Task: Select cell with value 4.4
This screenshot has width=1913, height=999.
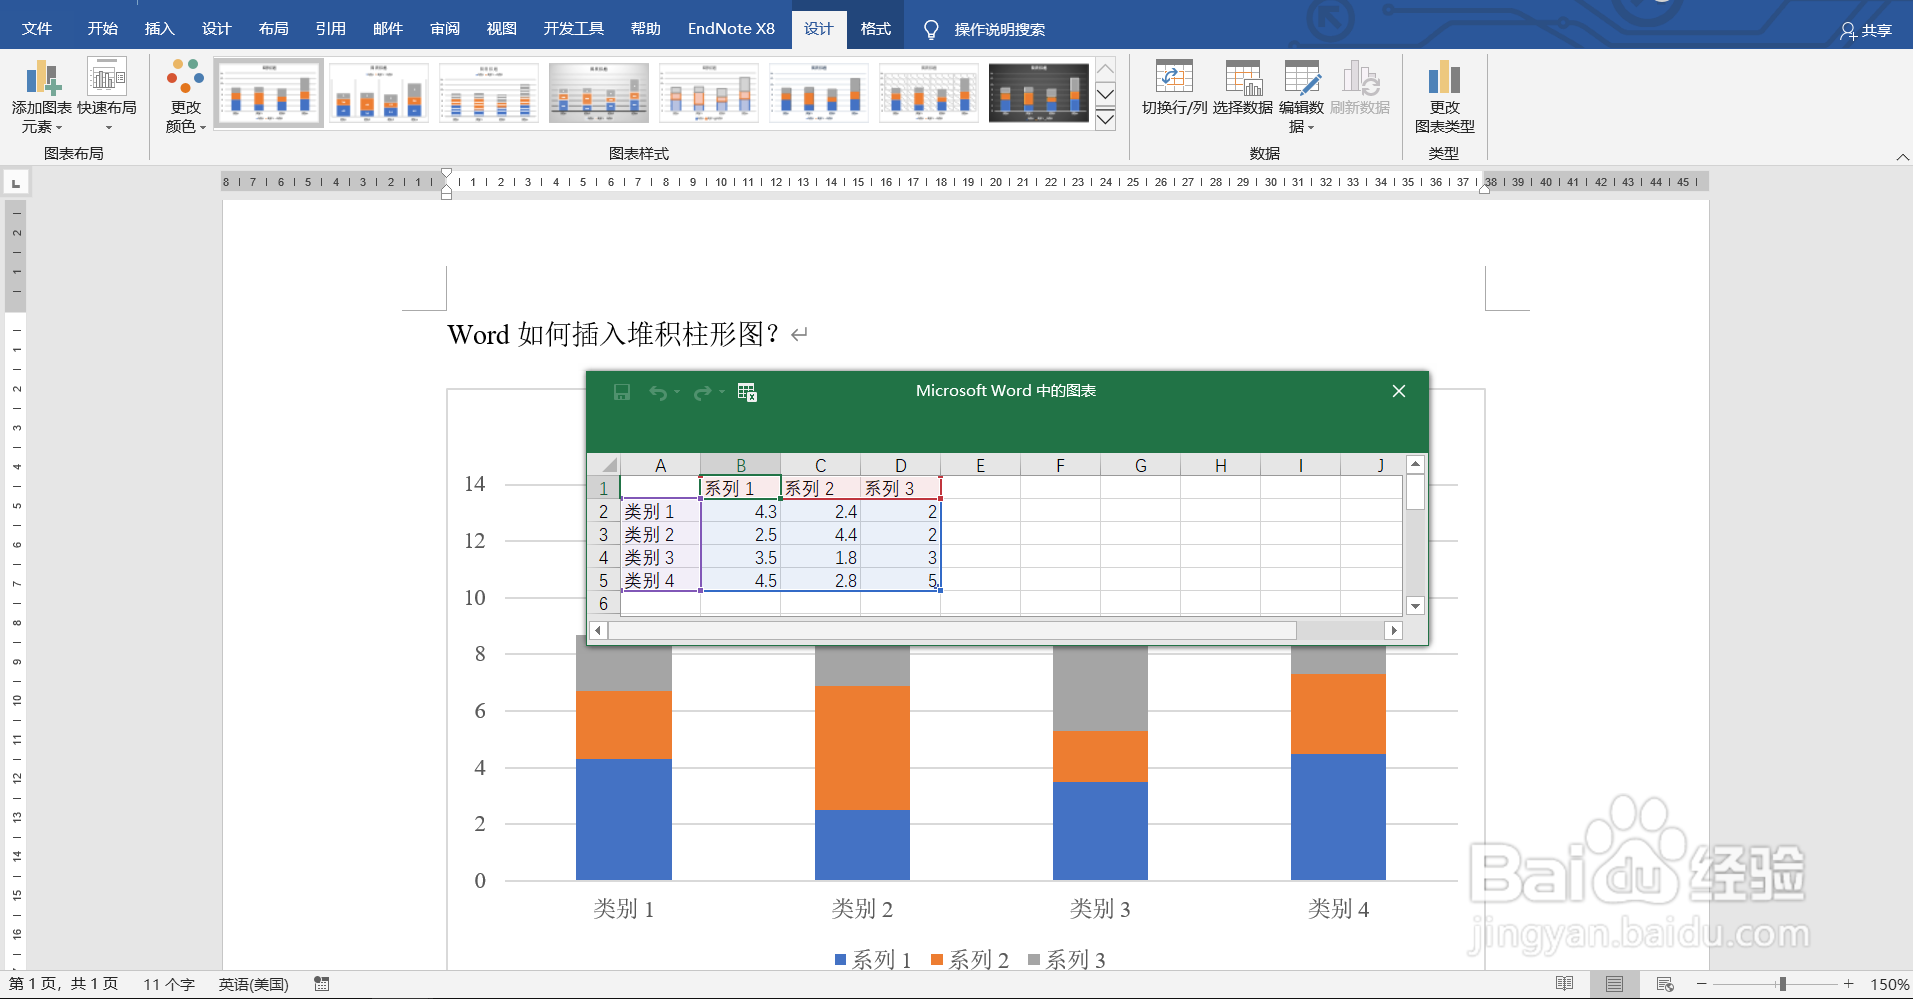Action: (820, 534)
